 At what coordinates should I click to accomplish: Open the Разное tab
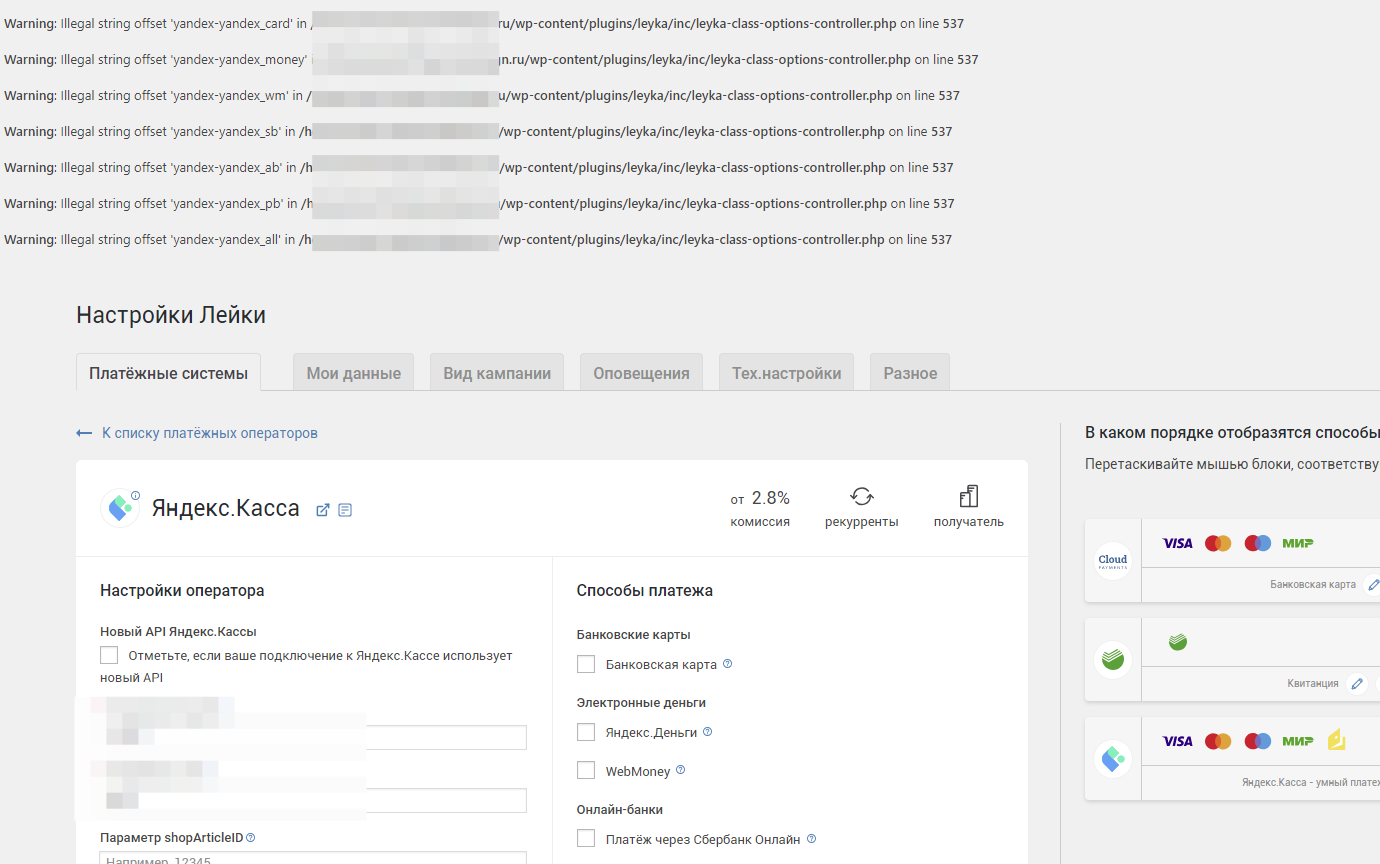click(910, 372)
